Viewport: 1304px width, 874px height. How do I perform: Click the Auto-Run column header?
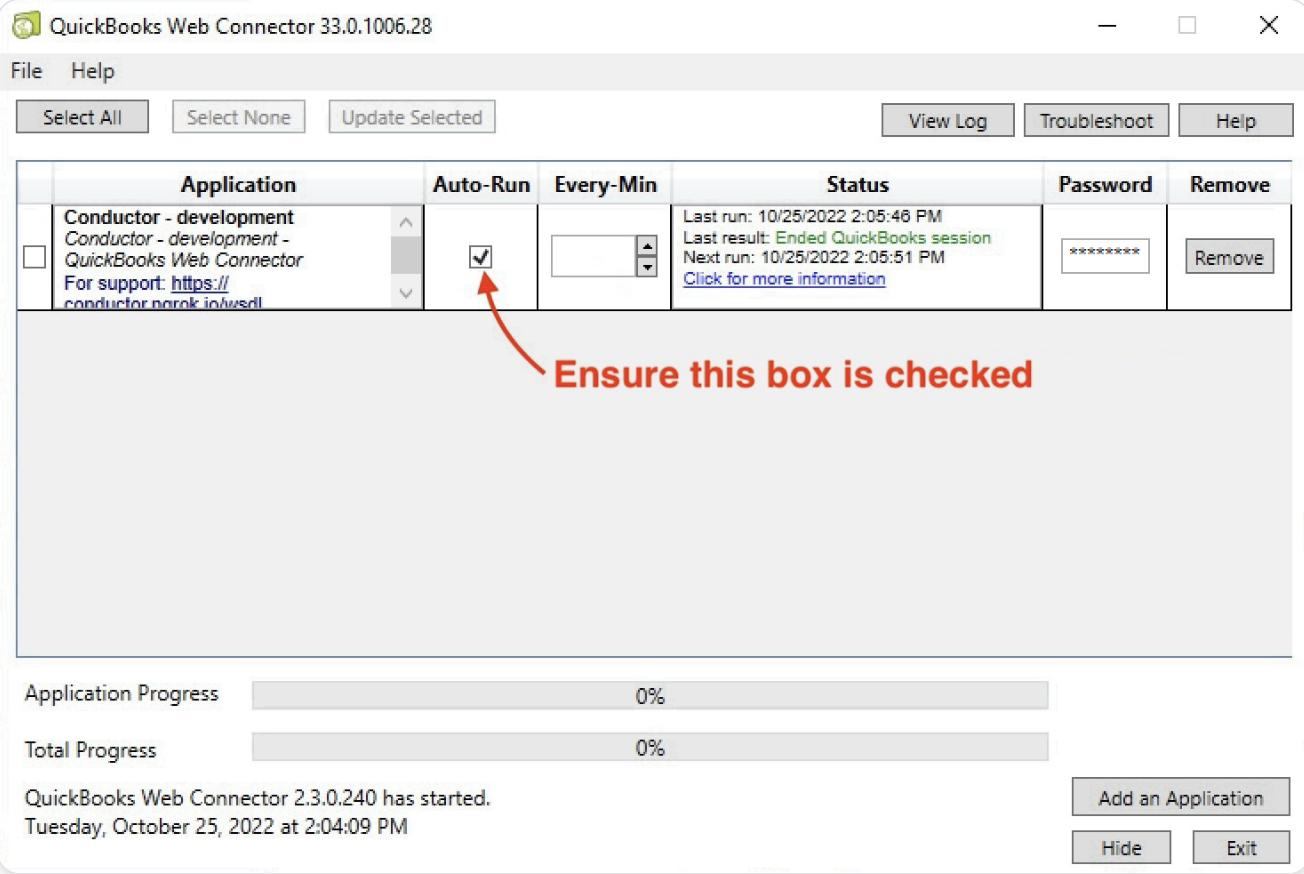pos(481,185)
